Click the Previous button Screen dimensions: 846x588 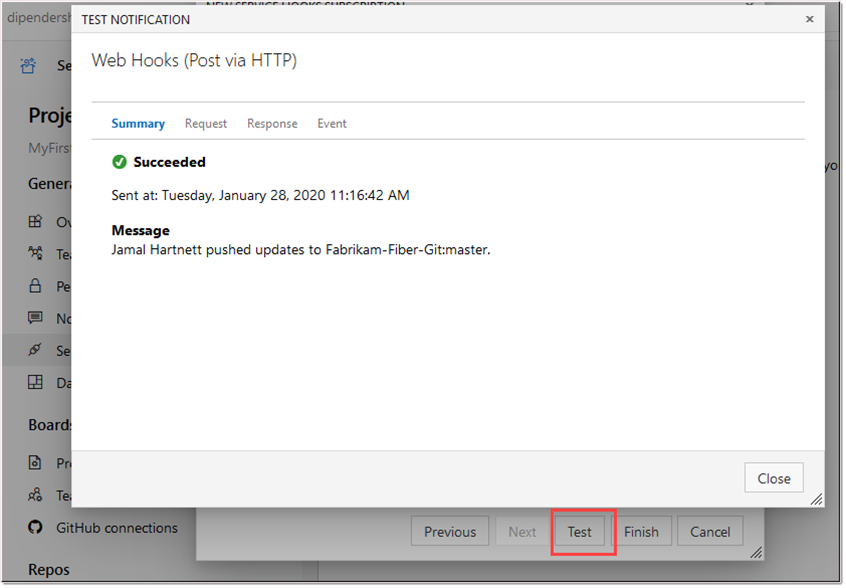coord(449,531)
